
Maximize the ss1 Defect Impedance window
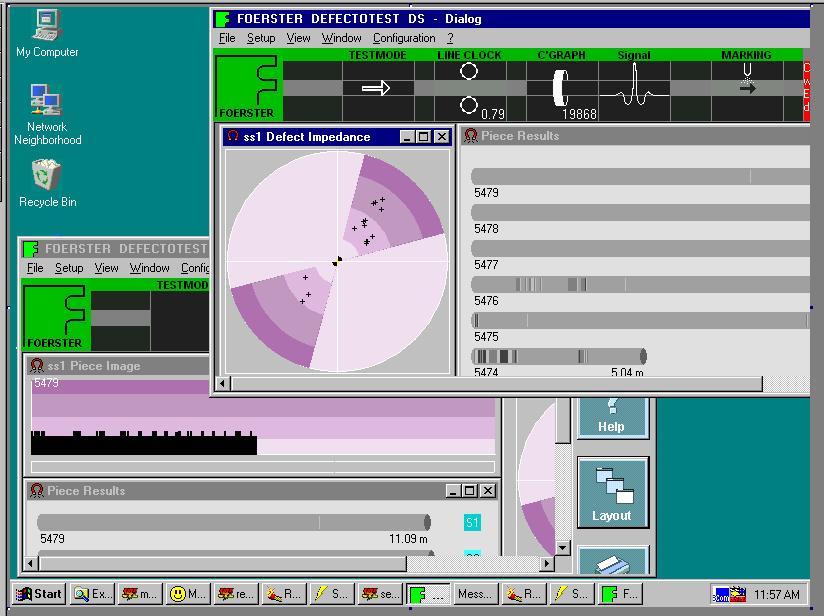pyautogui.click(x=424, y=137)
